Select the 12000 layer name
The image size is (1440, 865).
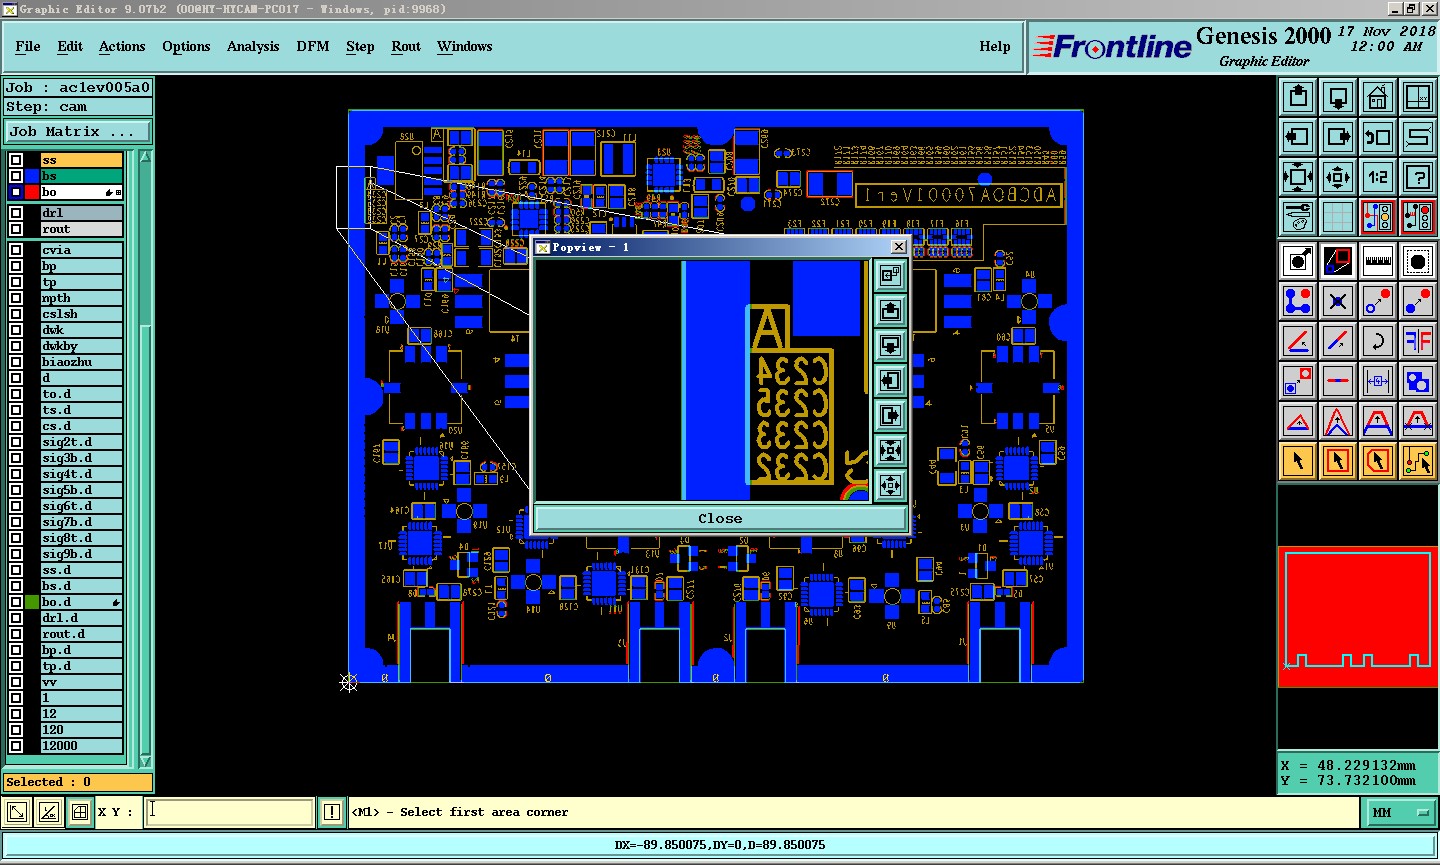click(81, 746)
